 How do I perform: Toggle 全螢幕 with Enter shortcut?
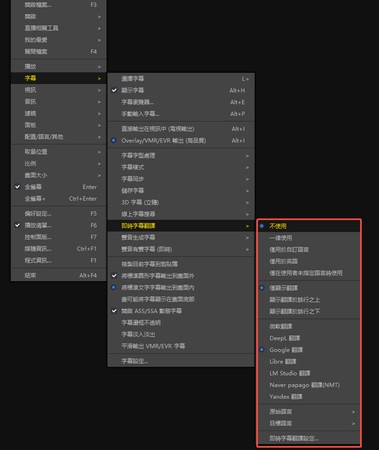[x=59, y=187]
